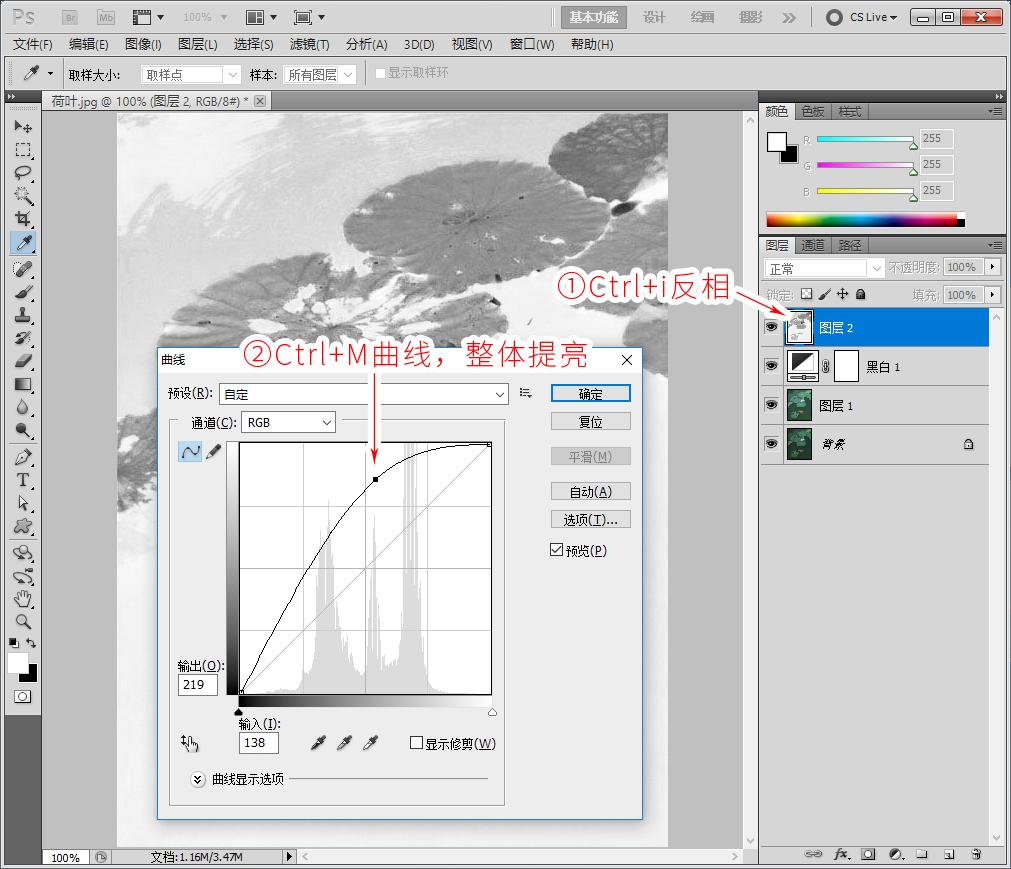Toggle the Show Sampling Ring checkbox
Screen dimensions: 1011x869
pos(380,73)
